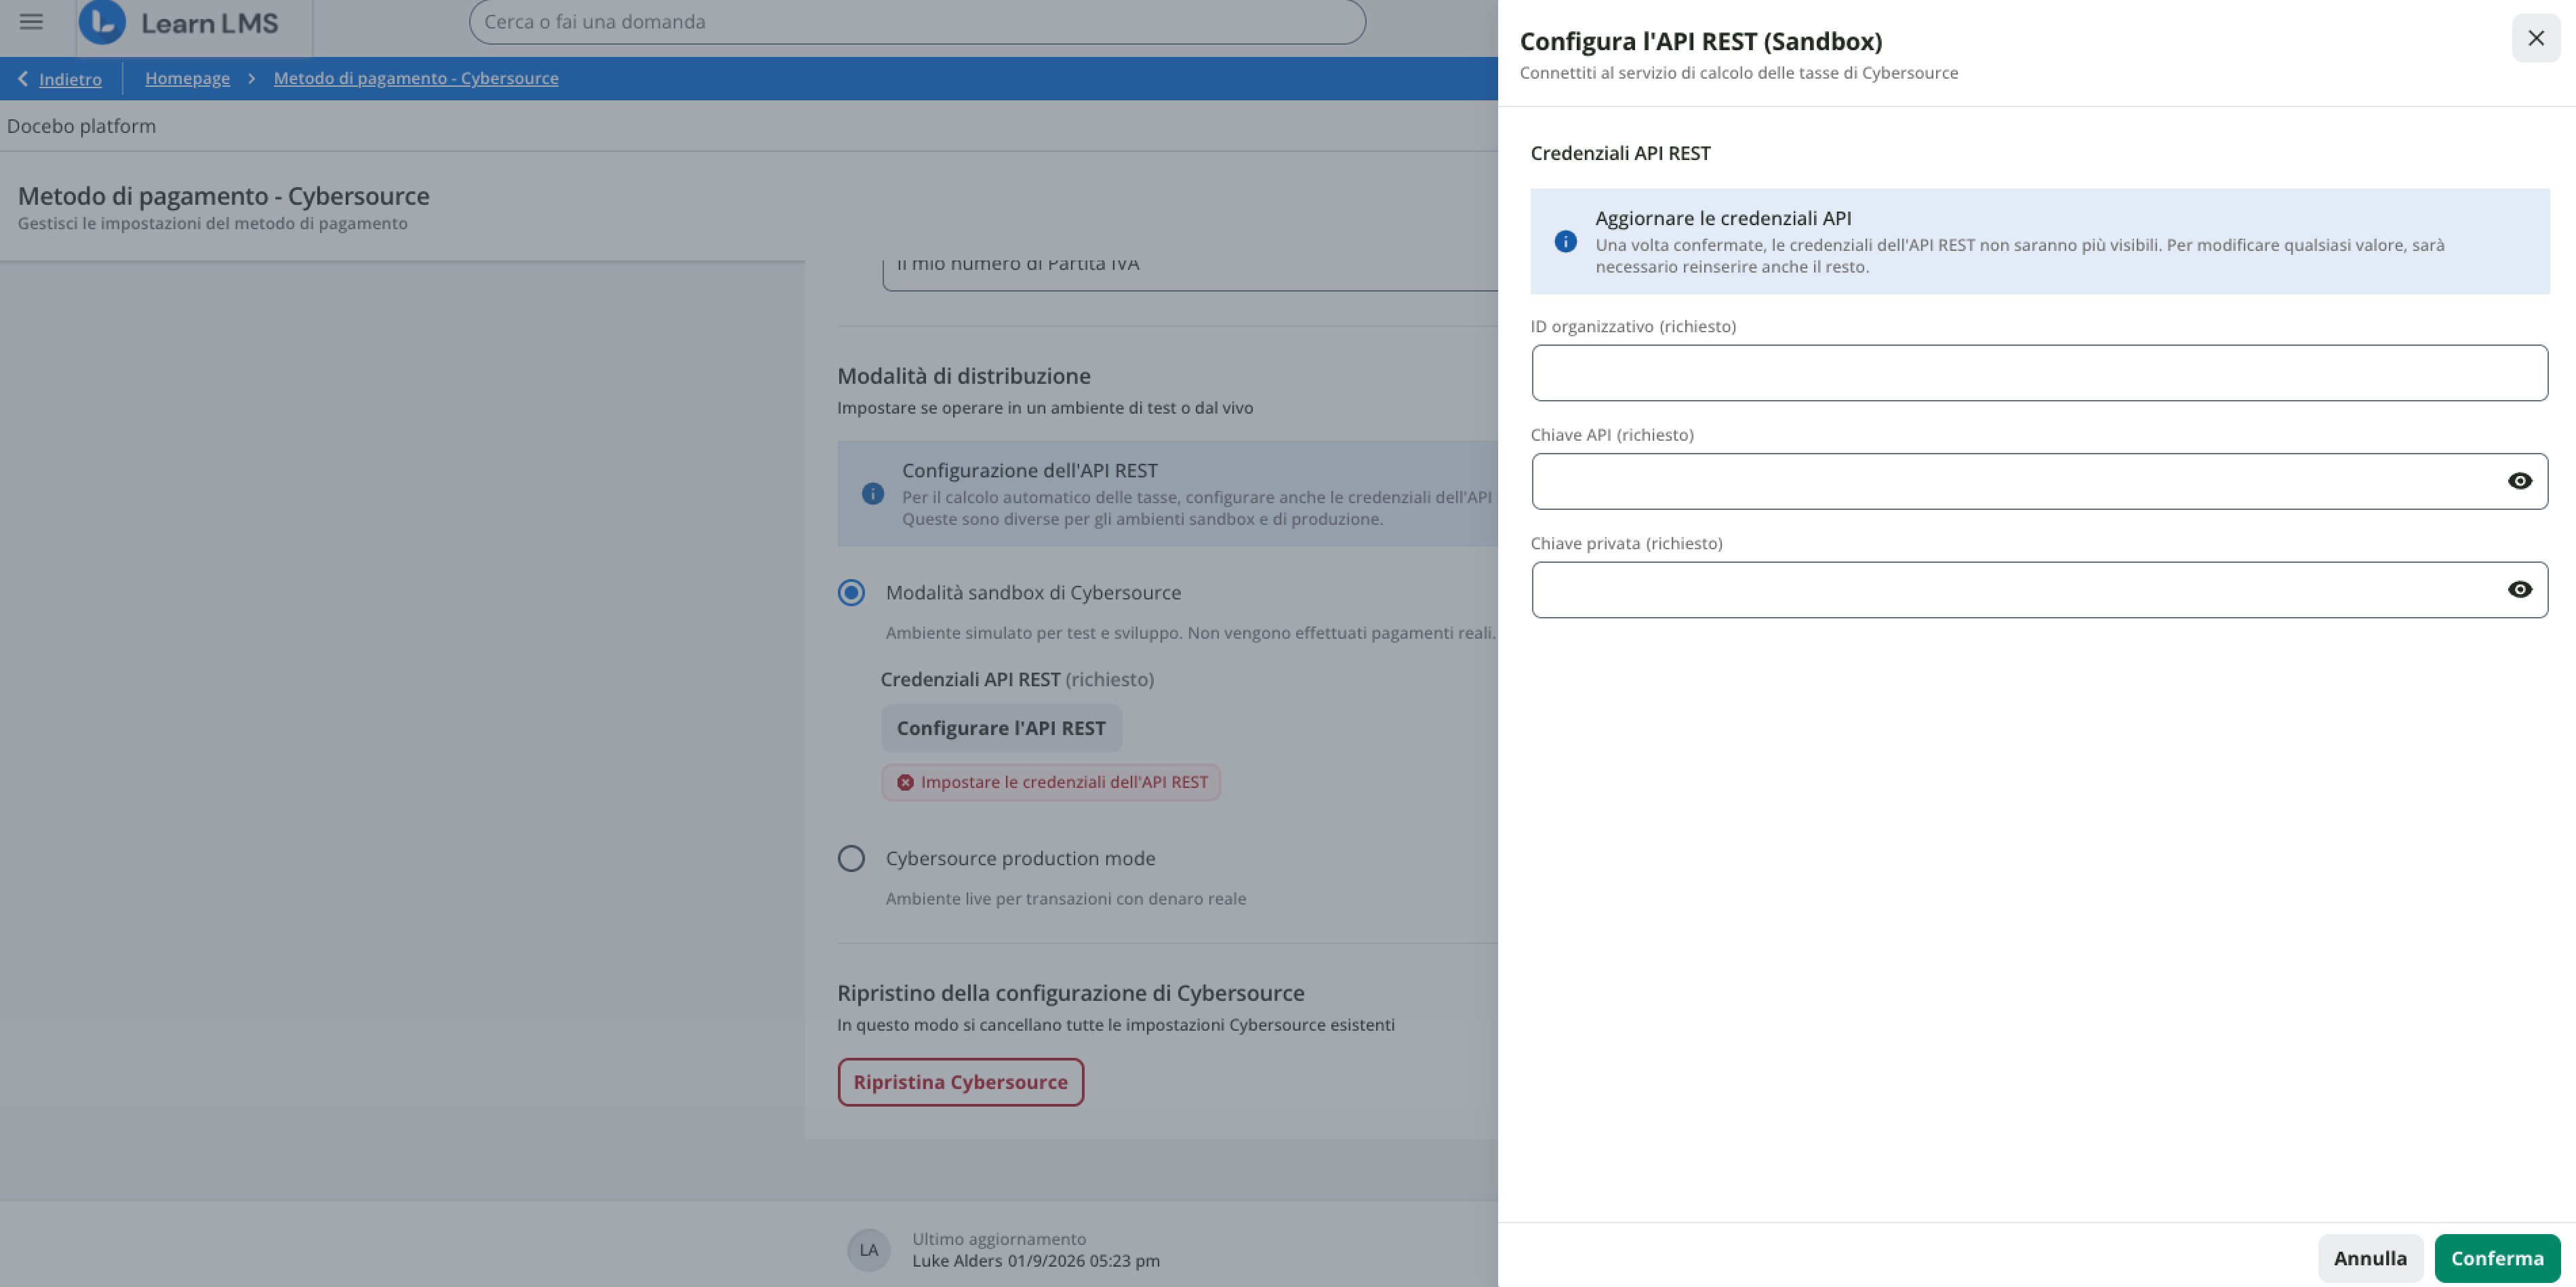Focus the ID organizzativo input field
The width and height of the screenshot is (2576, 1287).
2039,373
